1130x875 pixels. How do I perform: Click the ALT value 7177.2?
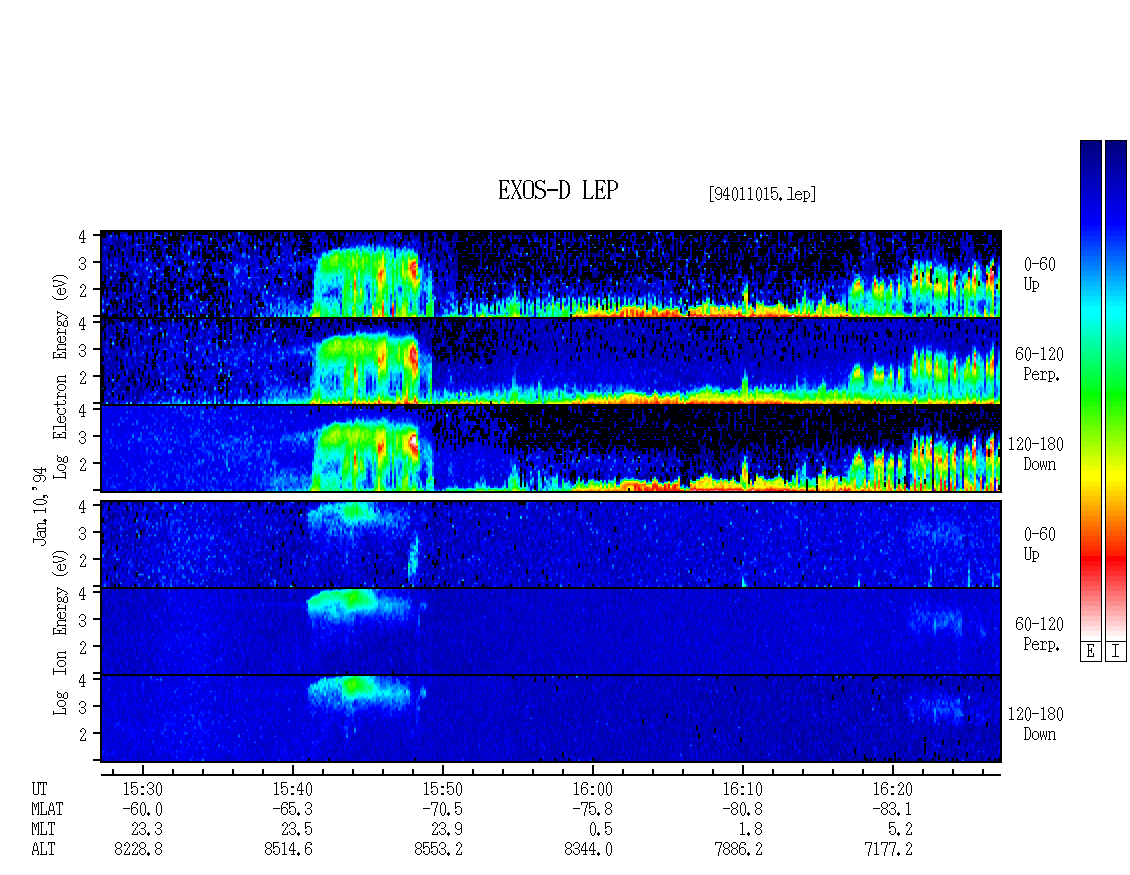click(888, 850)
